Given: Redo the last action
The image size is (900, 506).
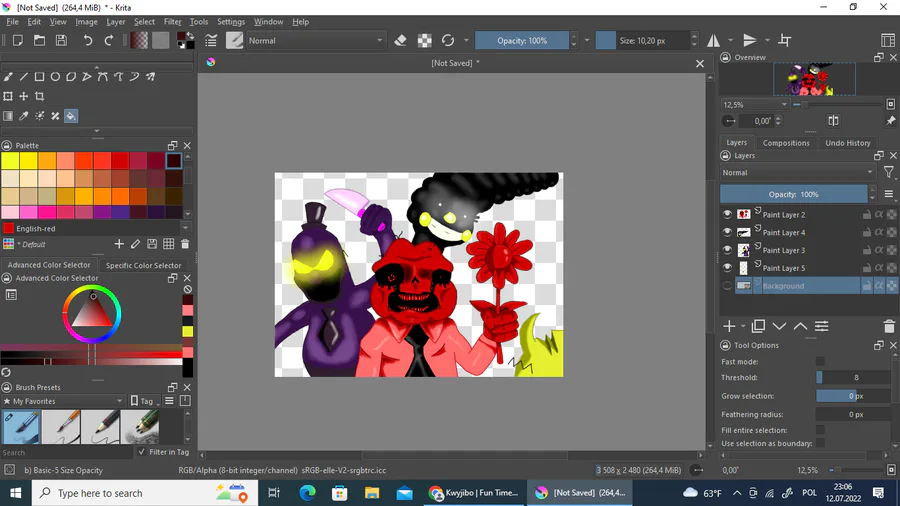Looking at the screenshot, I should [108, 41].
